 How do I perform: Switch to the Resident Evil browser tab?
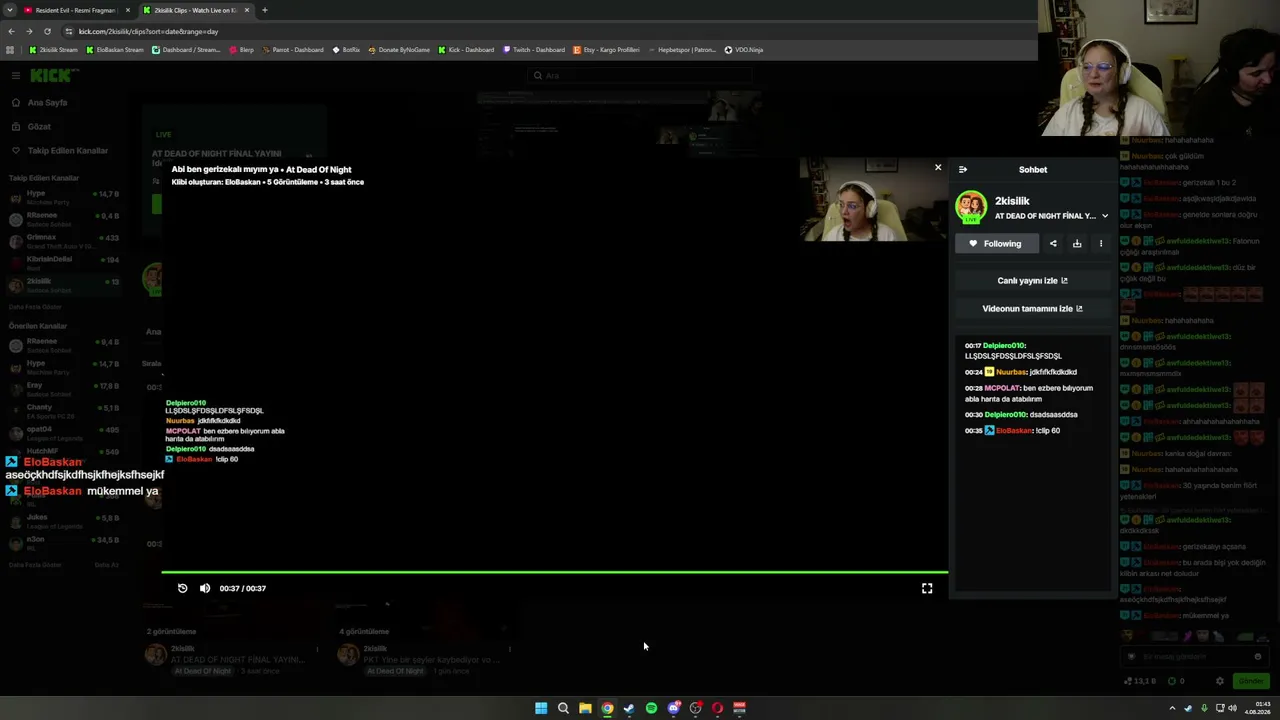pos(76,10)
